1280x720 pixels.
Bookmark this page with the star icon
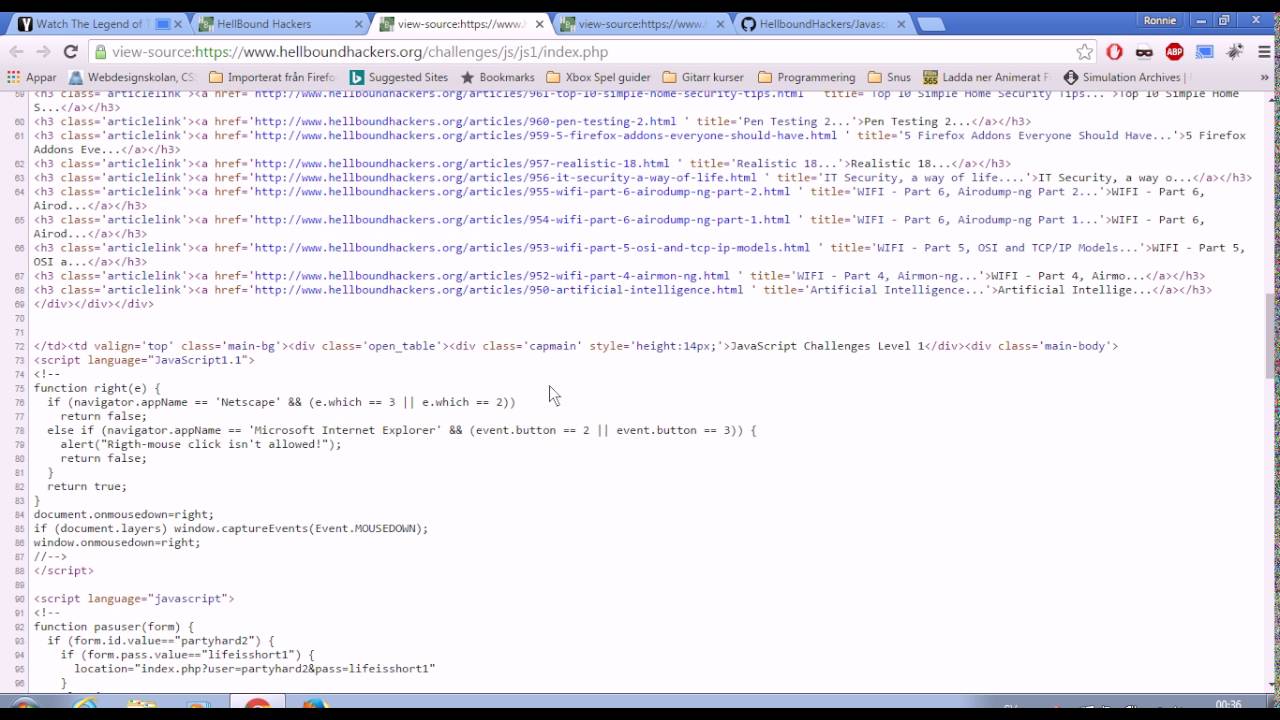click(1085, 52)
